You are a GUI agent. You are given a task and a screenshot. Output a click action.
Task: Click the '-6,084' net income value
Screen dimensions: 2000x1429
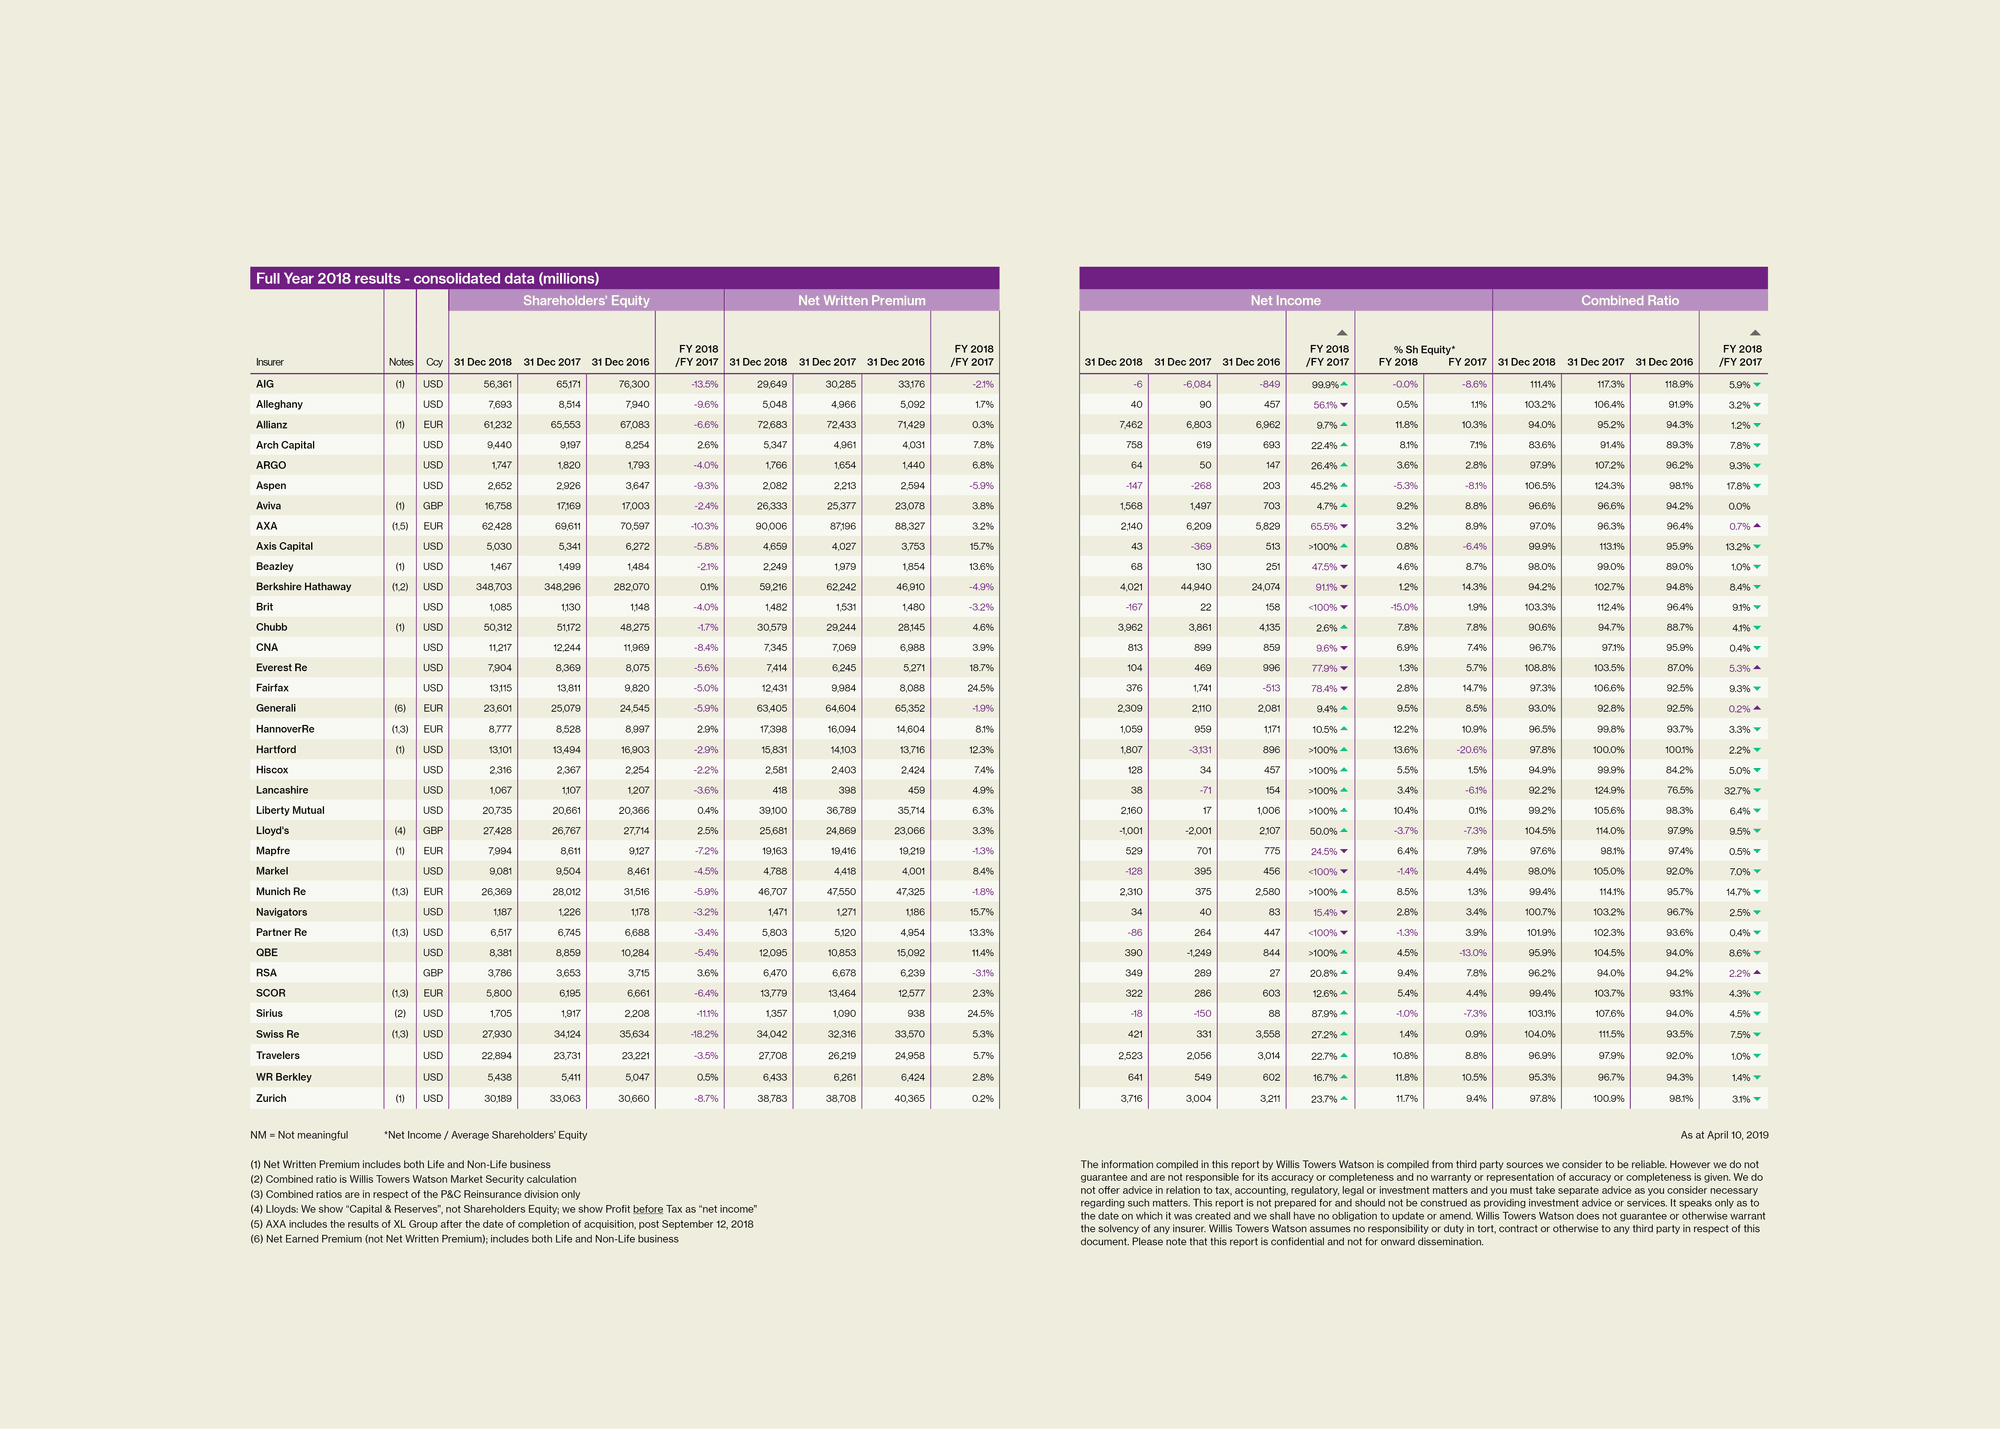tap(1196, 384)
